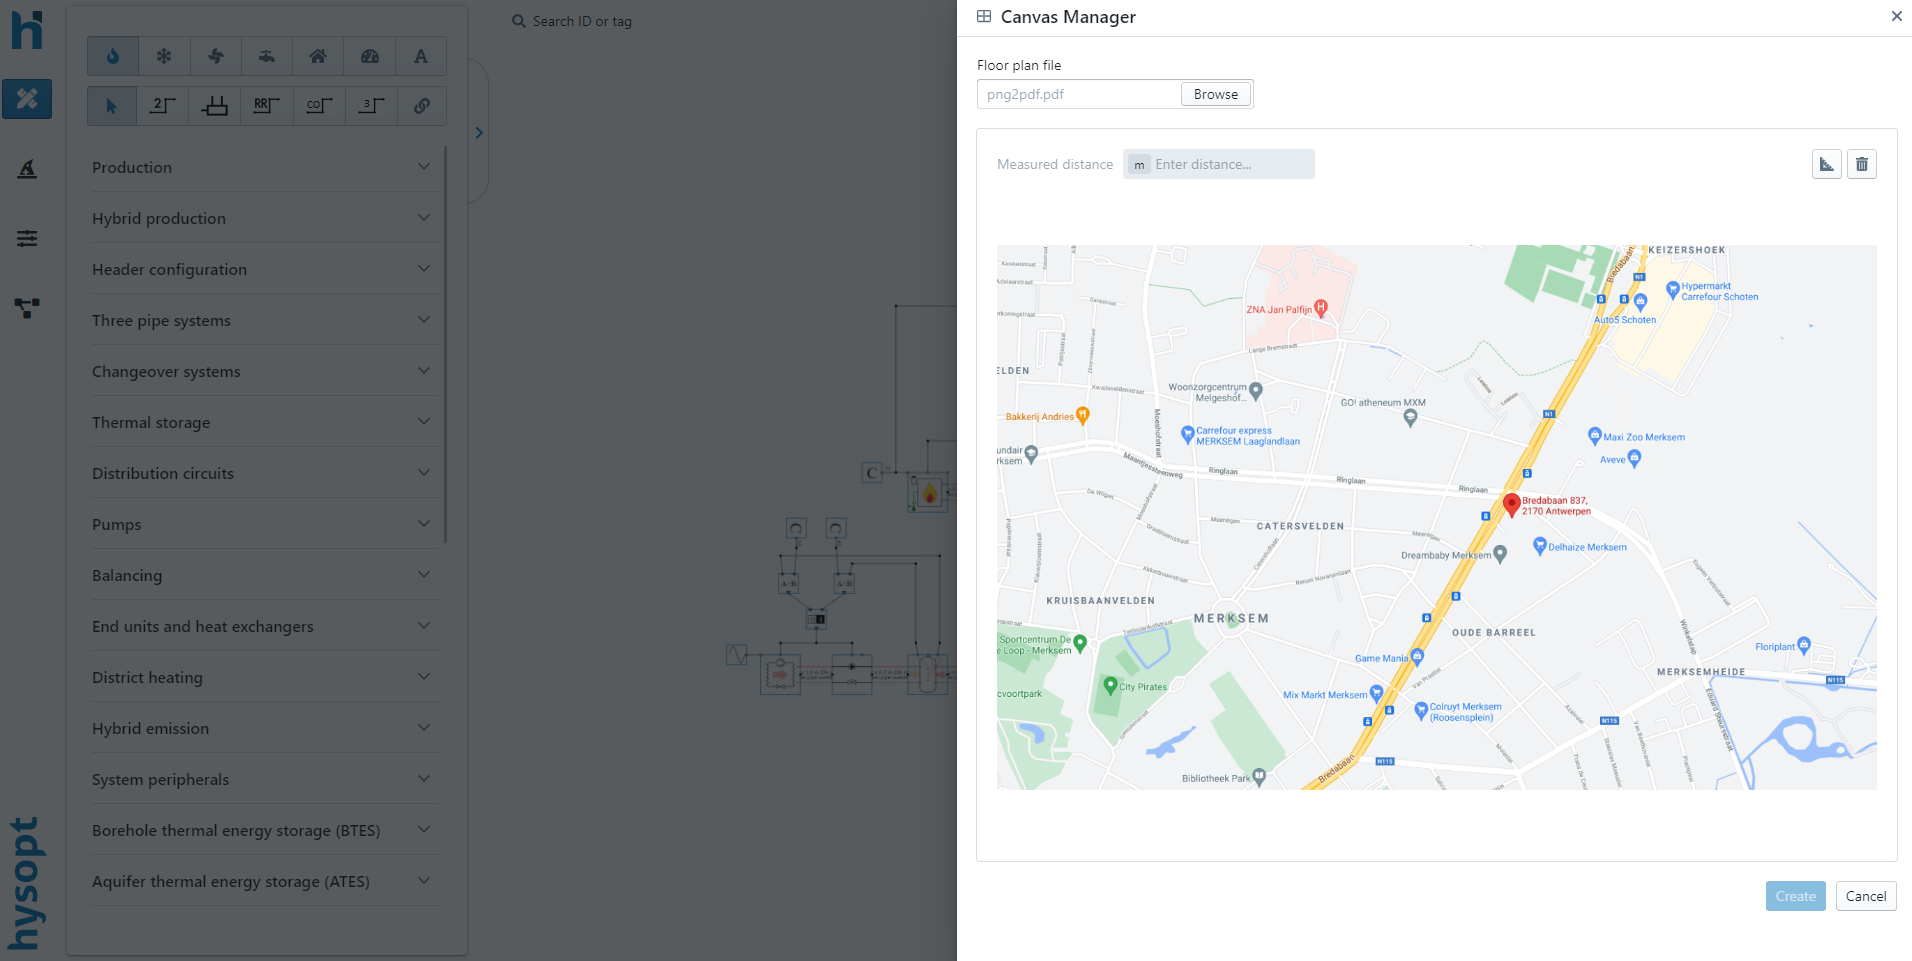The image size is (1912, 961).
Task: Open the design tools sidebar tab
Action: (x=27, y=99)
